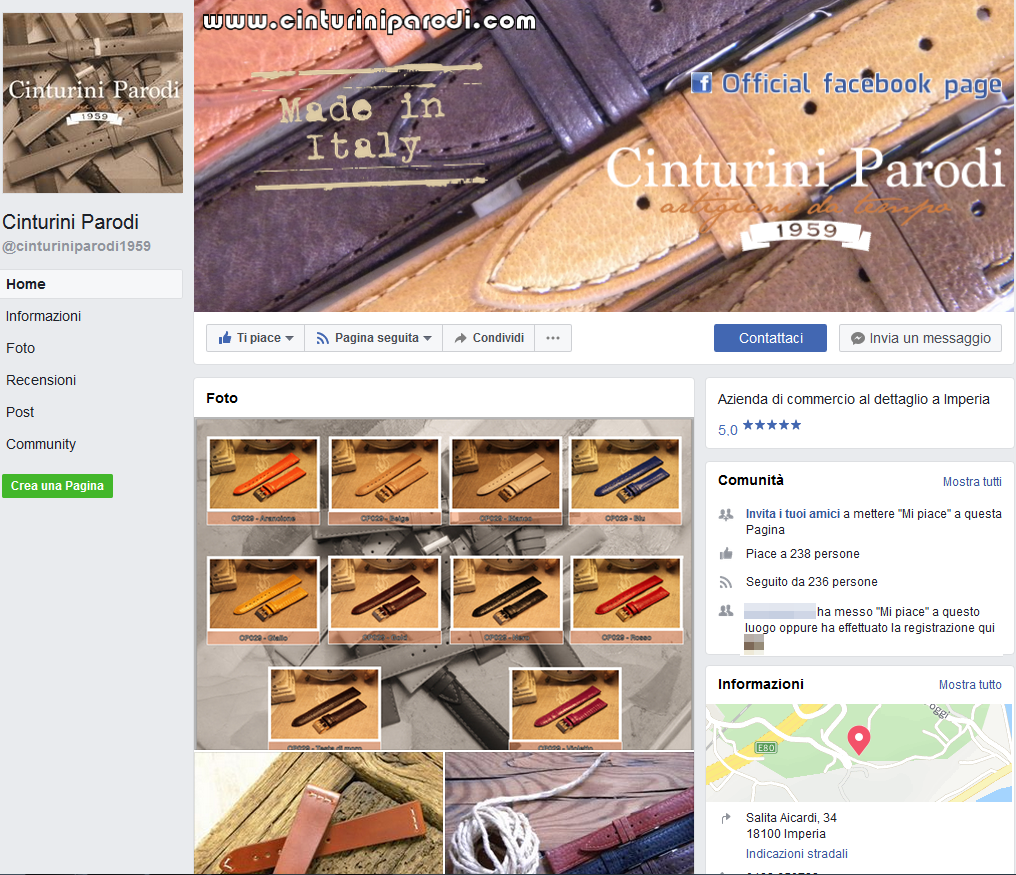This screenshot has height=875, width=1016.
Task: Open the Community section
Action: (x=41, y=444)
